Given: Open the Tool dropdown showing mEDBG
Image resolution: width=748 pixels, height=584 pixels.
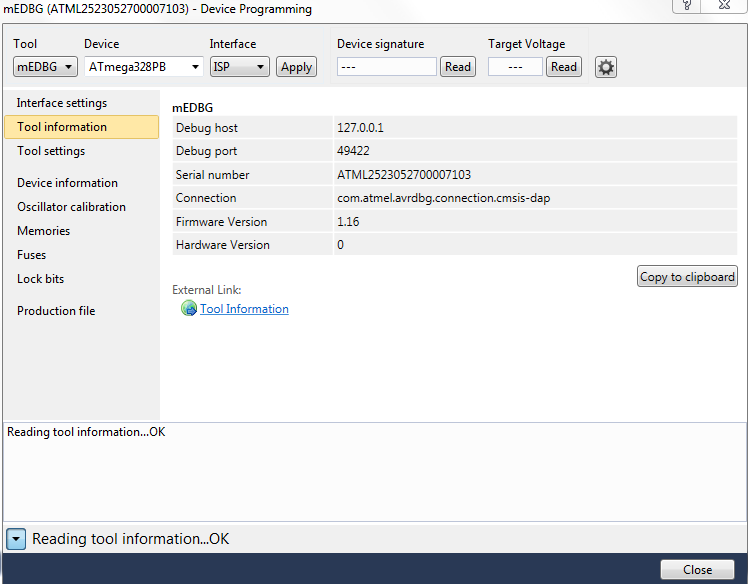Looking at the screenshot, I should [45, 67].
